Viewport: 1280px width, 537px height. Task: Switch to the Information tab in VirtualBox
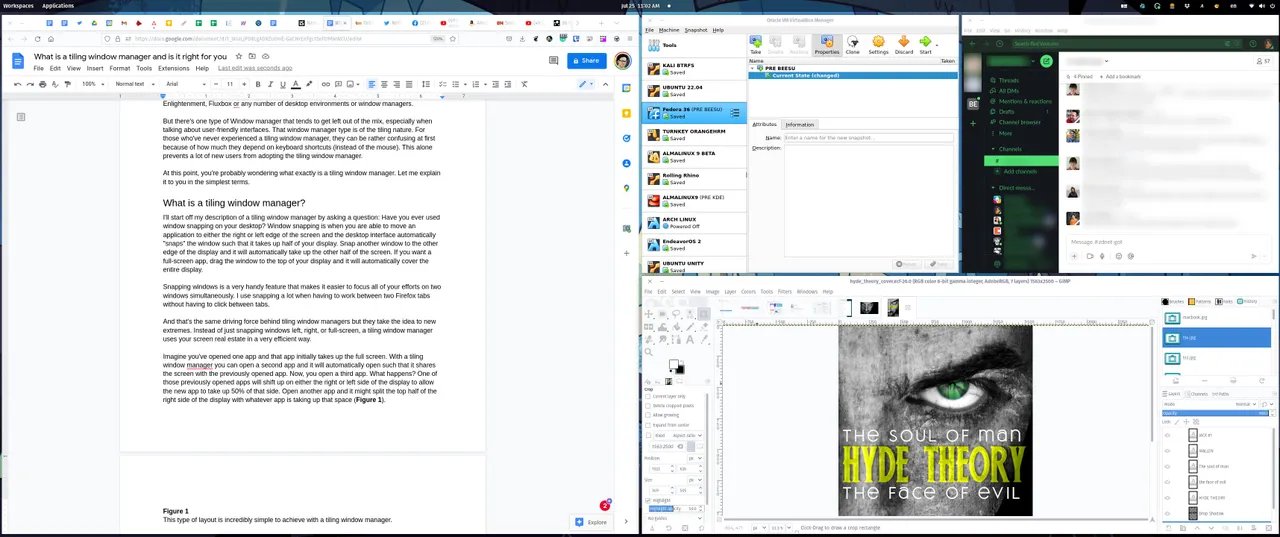pos(799,125)
